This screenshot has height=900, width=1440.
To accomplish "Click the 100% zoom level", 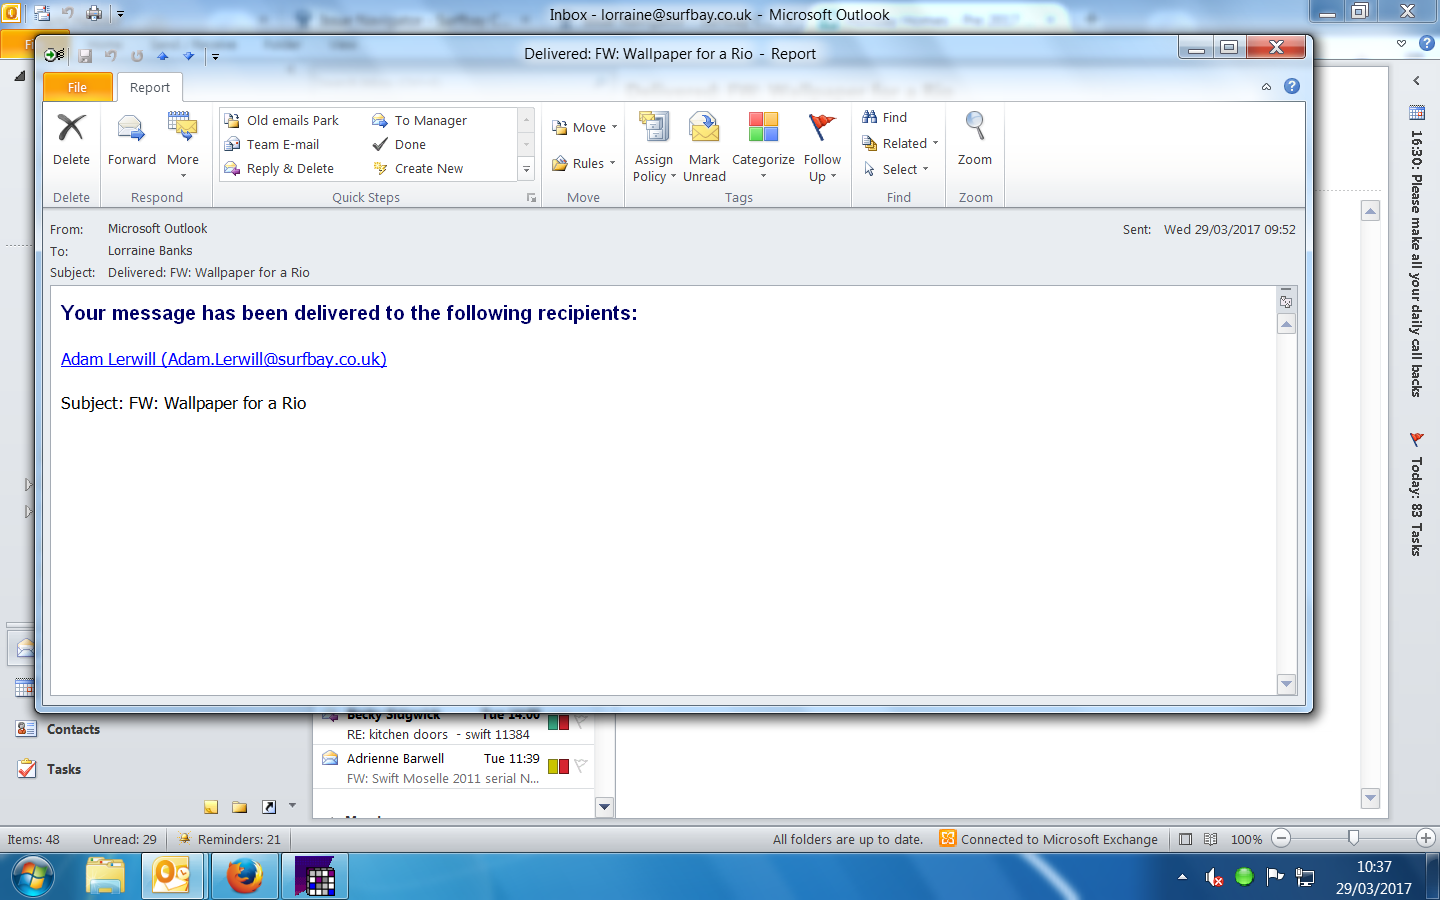I will tap(1246, 839).
